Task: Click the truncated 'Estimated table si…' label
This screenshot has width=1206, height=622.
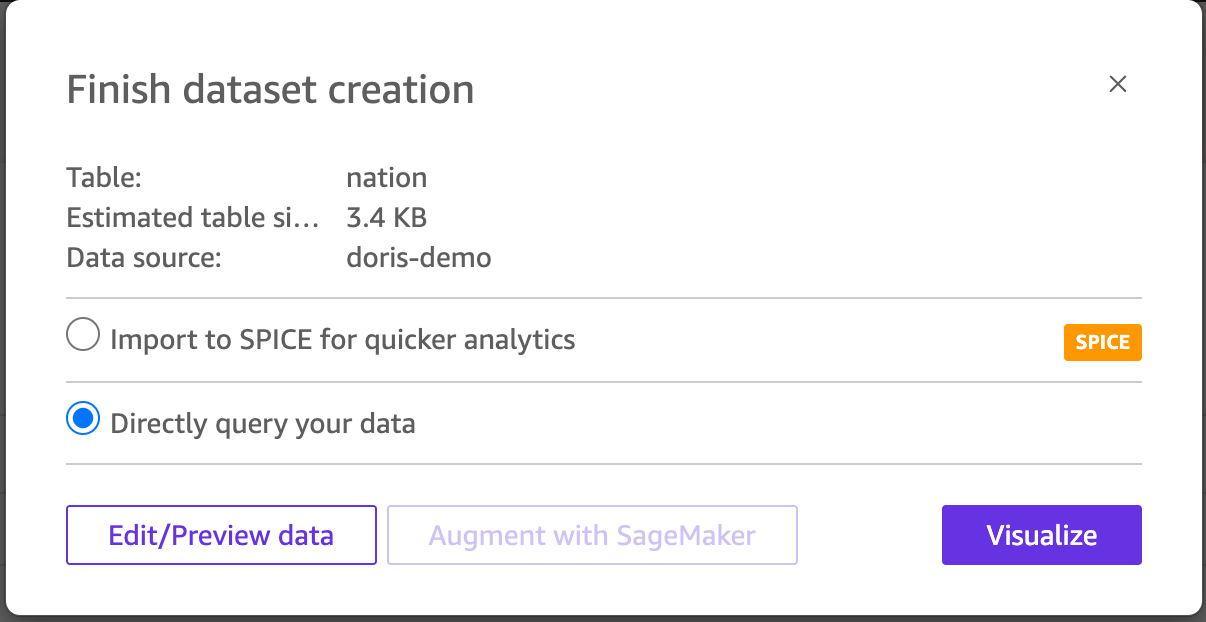Action: tap(193, 217)
